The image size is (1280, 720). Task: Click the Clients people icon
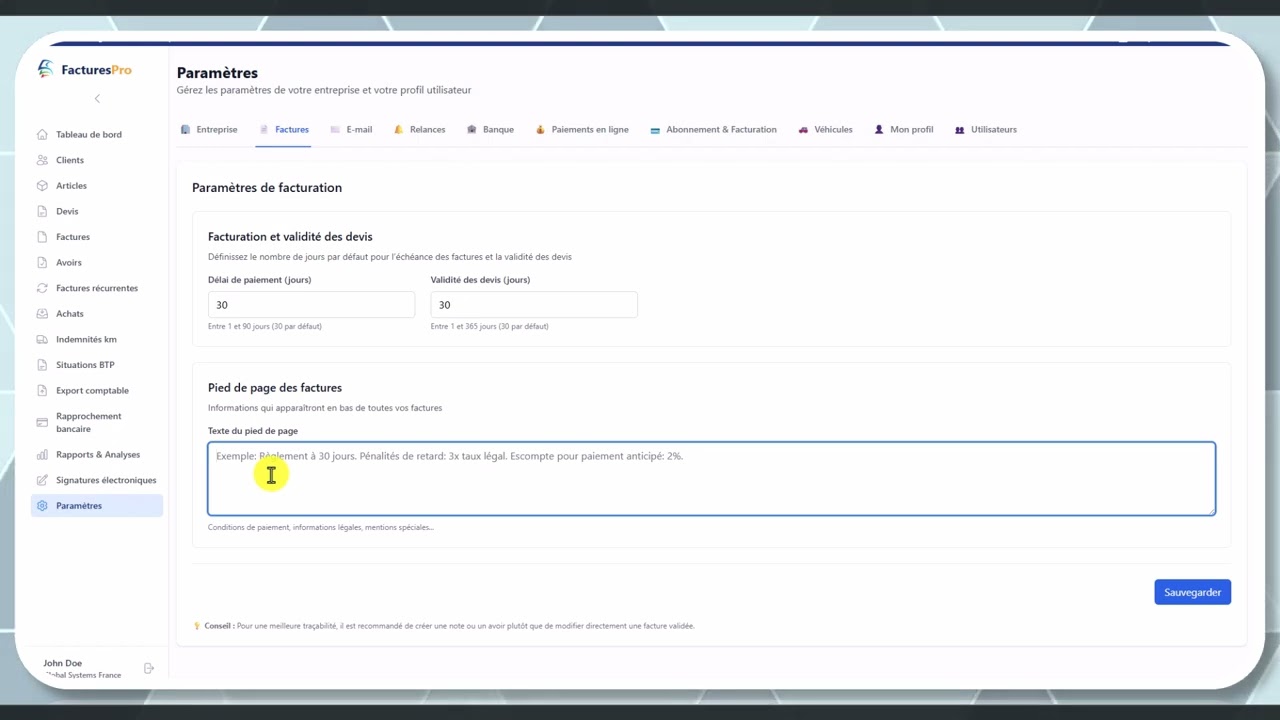[42, 160]
